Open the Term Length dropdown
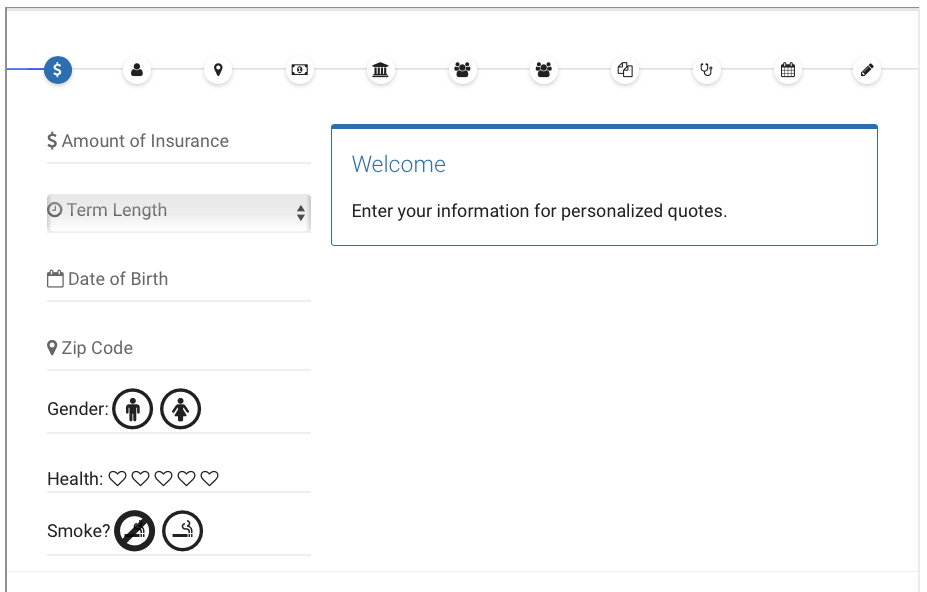The image size is (927, 592). [x=178, y=212]
